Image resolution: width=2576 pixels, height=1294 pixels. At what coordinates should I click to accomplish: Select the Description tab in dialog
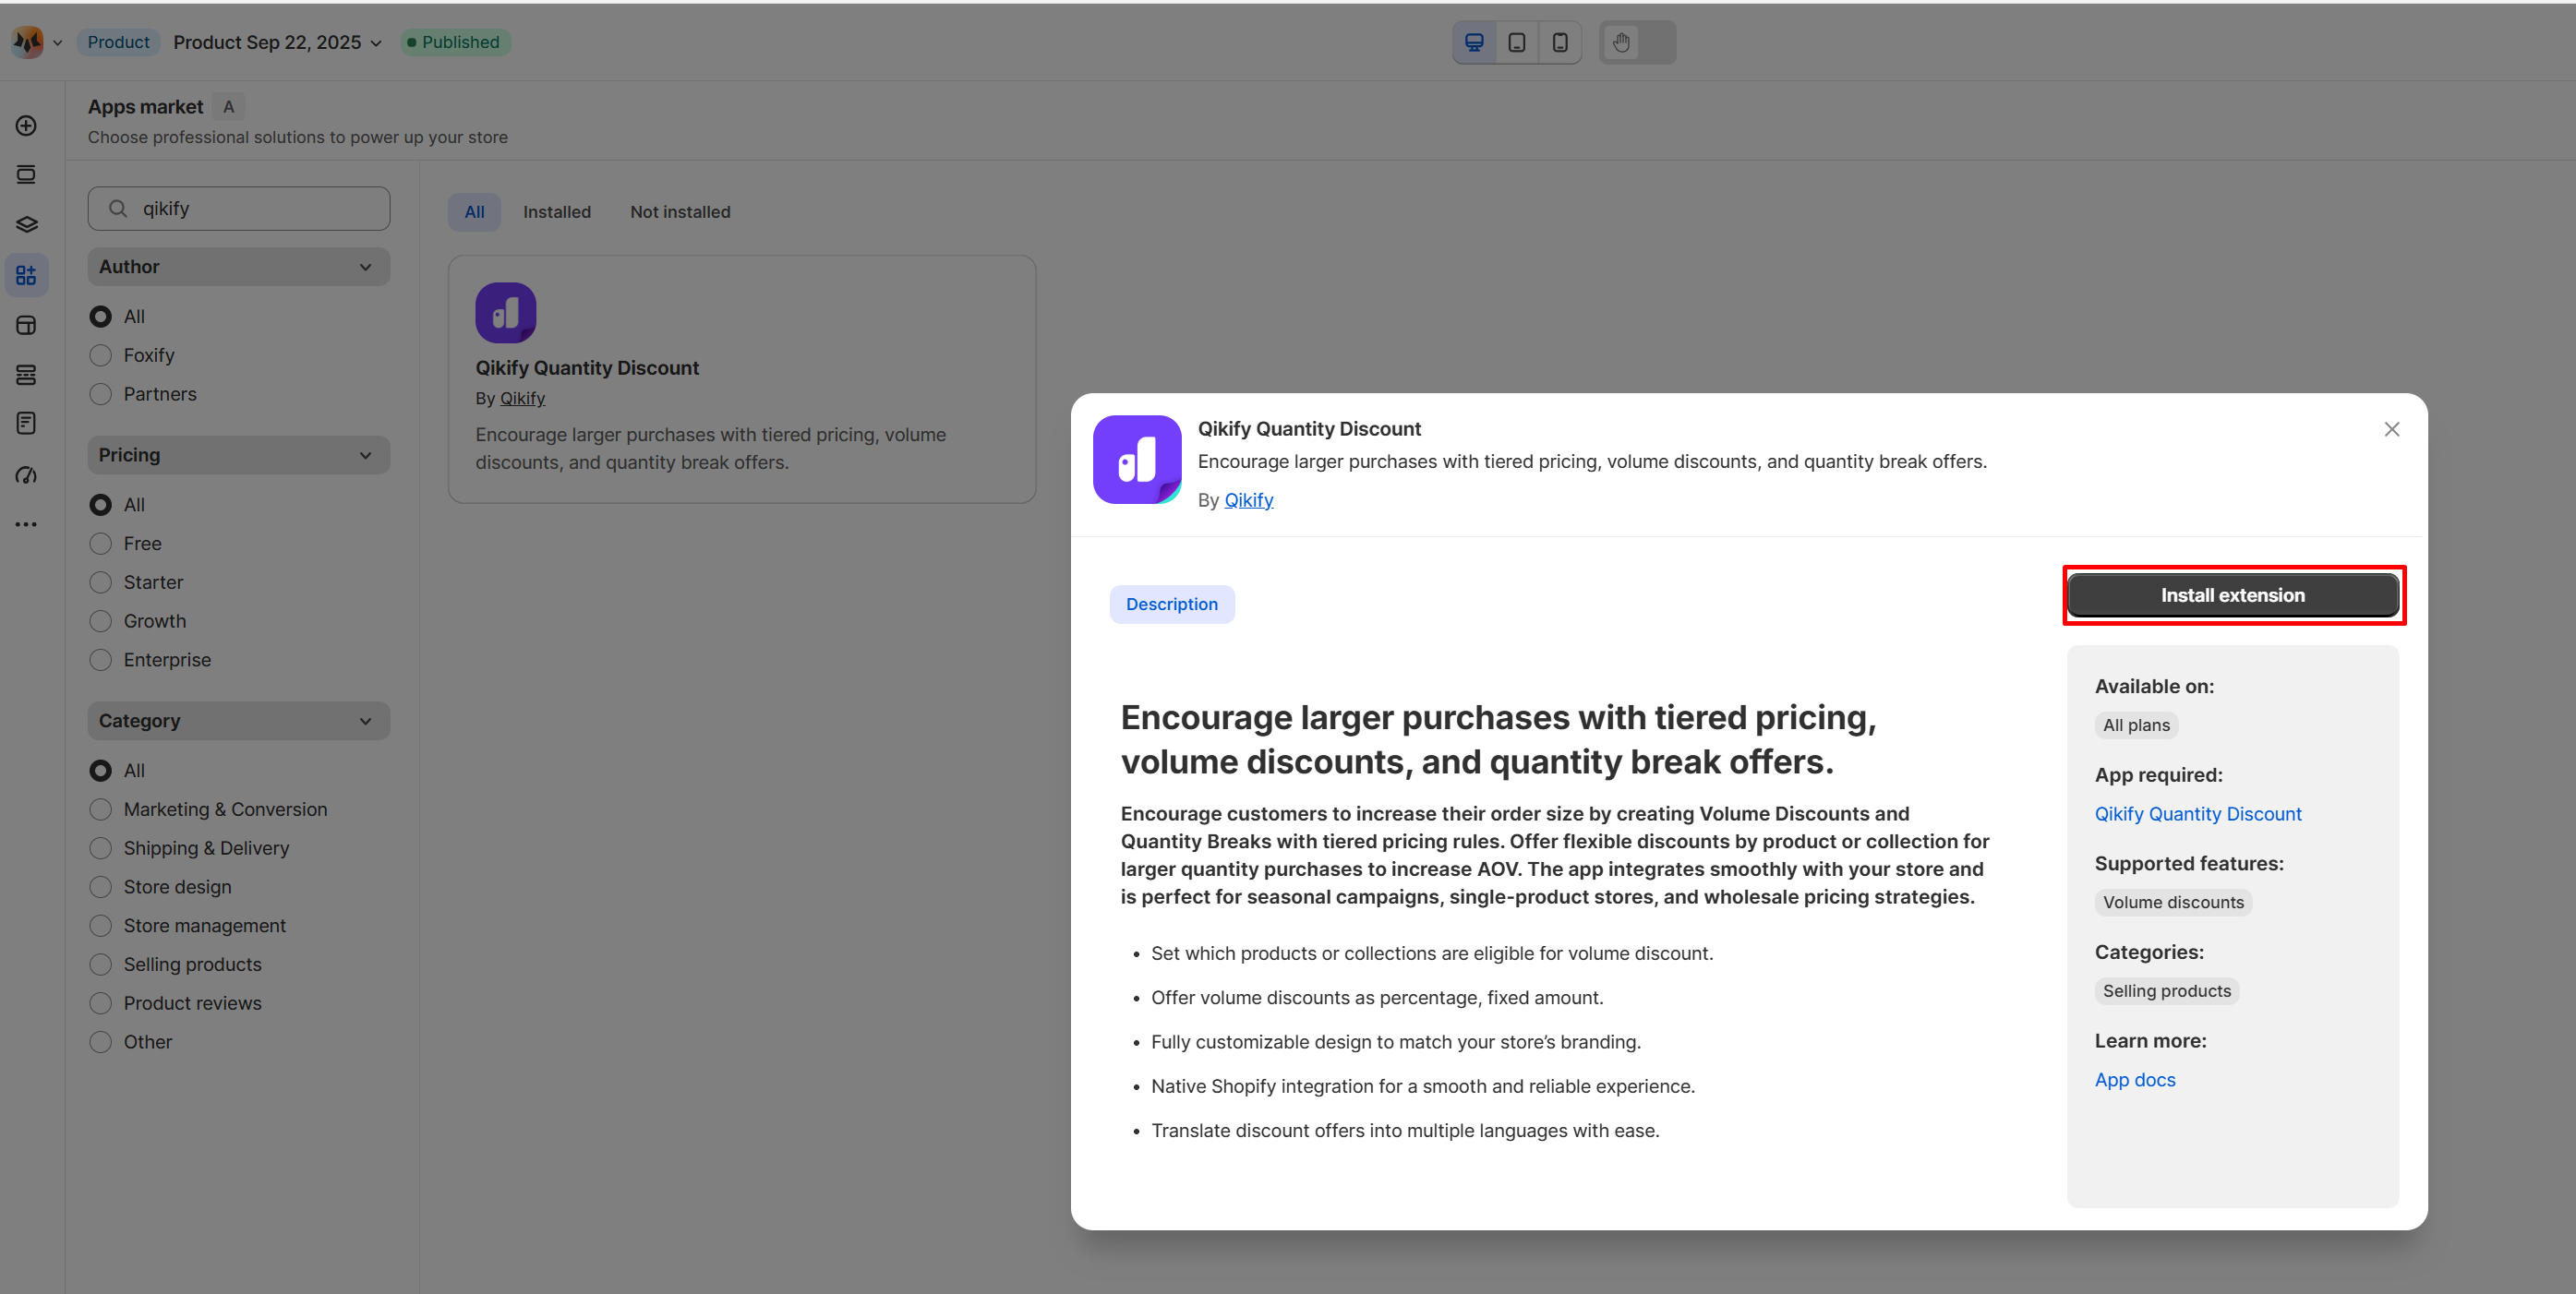tap(1171, 604)
